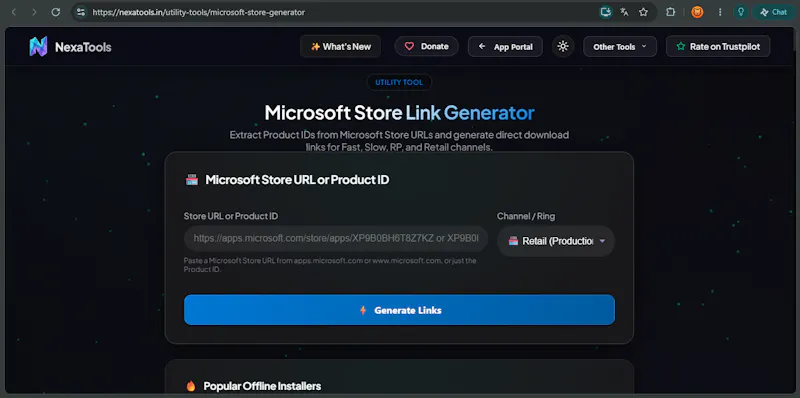Click the NexaTools logo

pos(38,46)
